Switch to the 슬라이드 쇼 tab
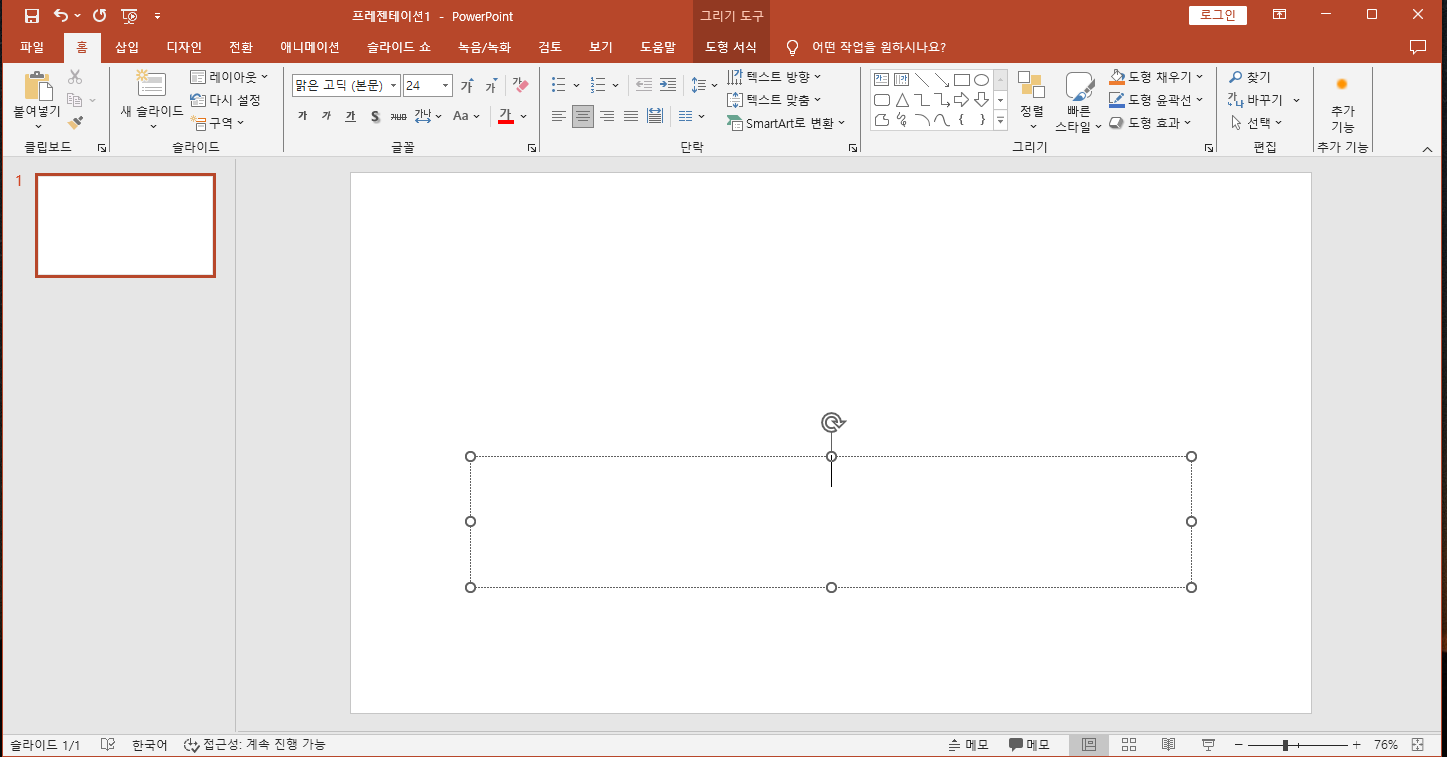This screenshot has width=1447, height=757. [398, 47]
